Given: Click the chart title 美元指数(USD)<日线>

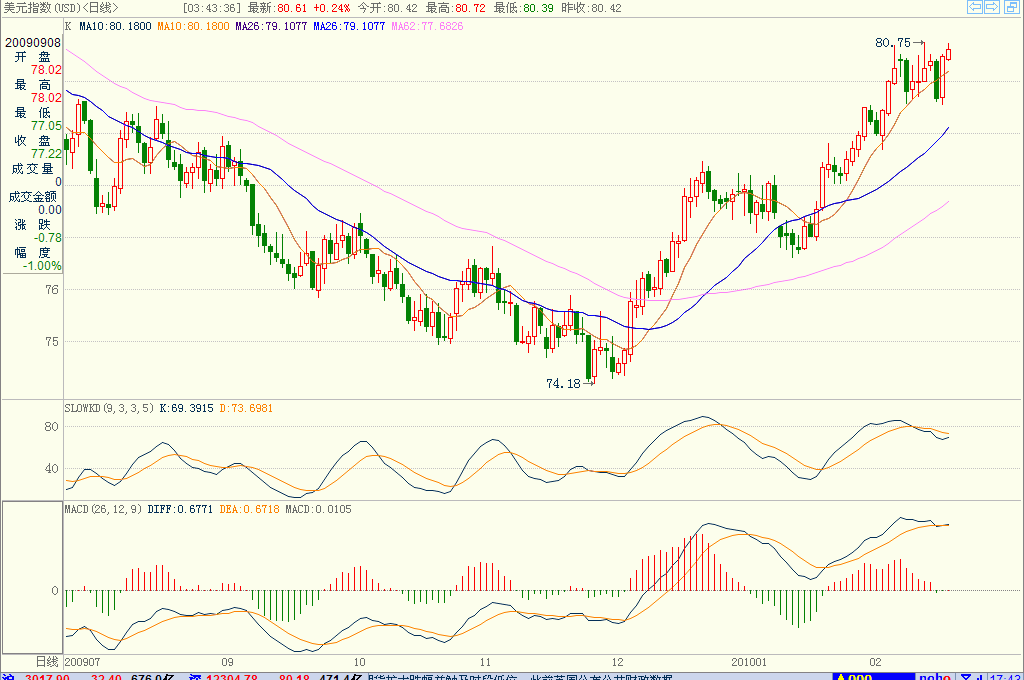Looking at the screenshot, I should [61, 8].
